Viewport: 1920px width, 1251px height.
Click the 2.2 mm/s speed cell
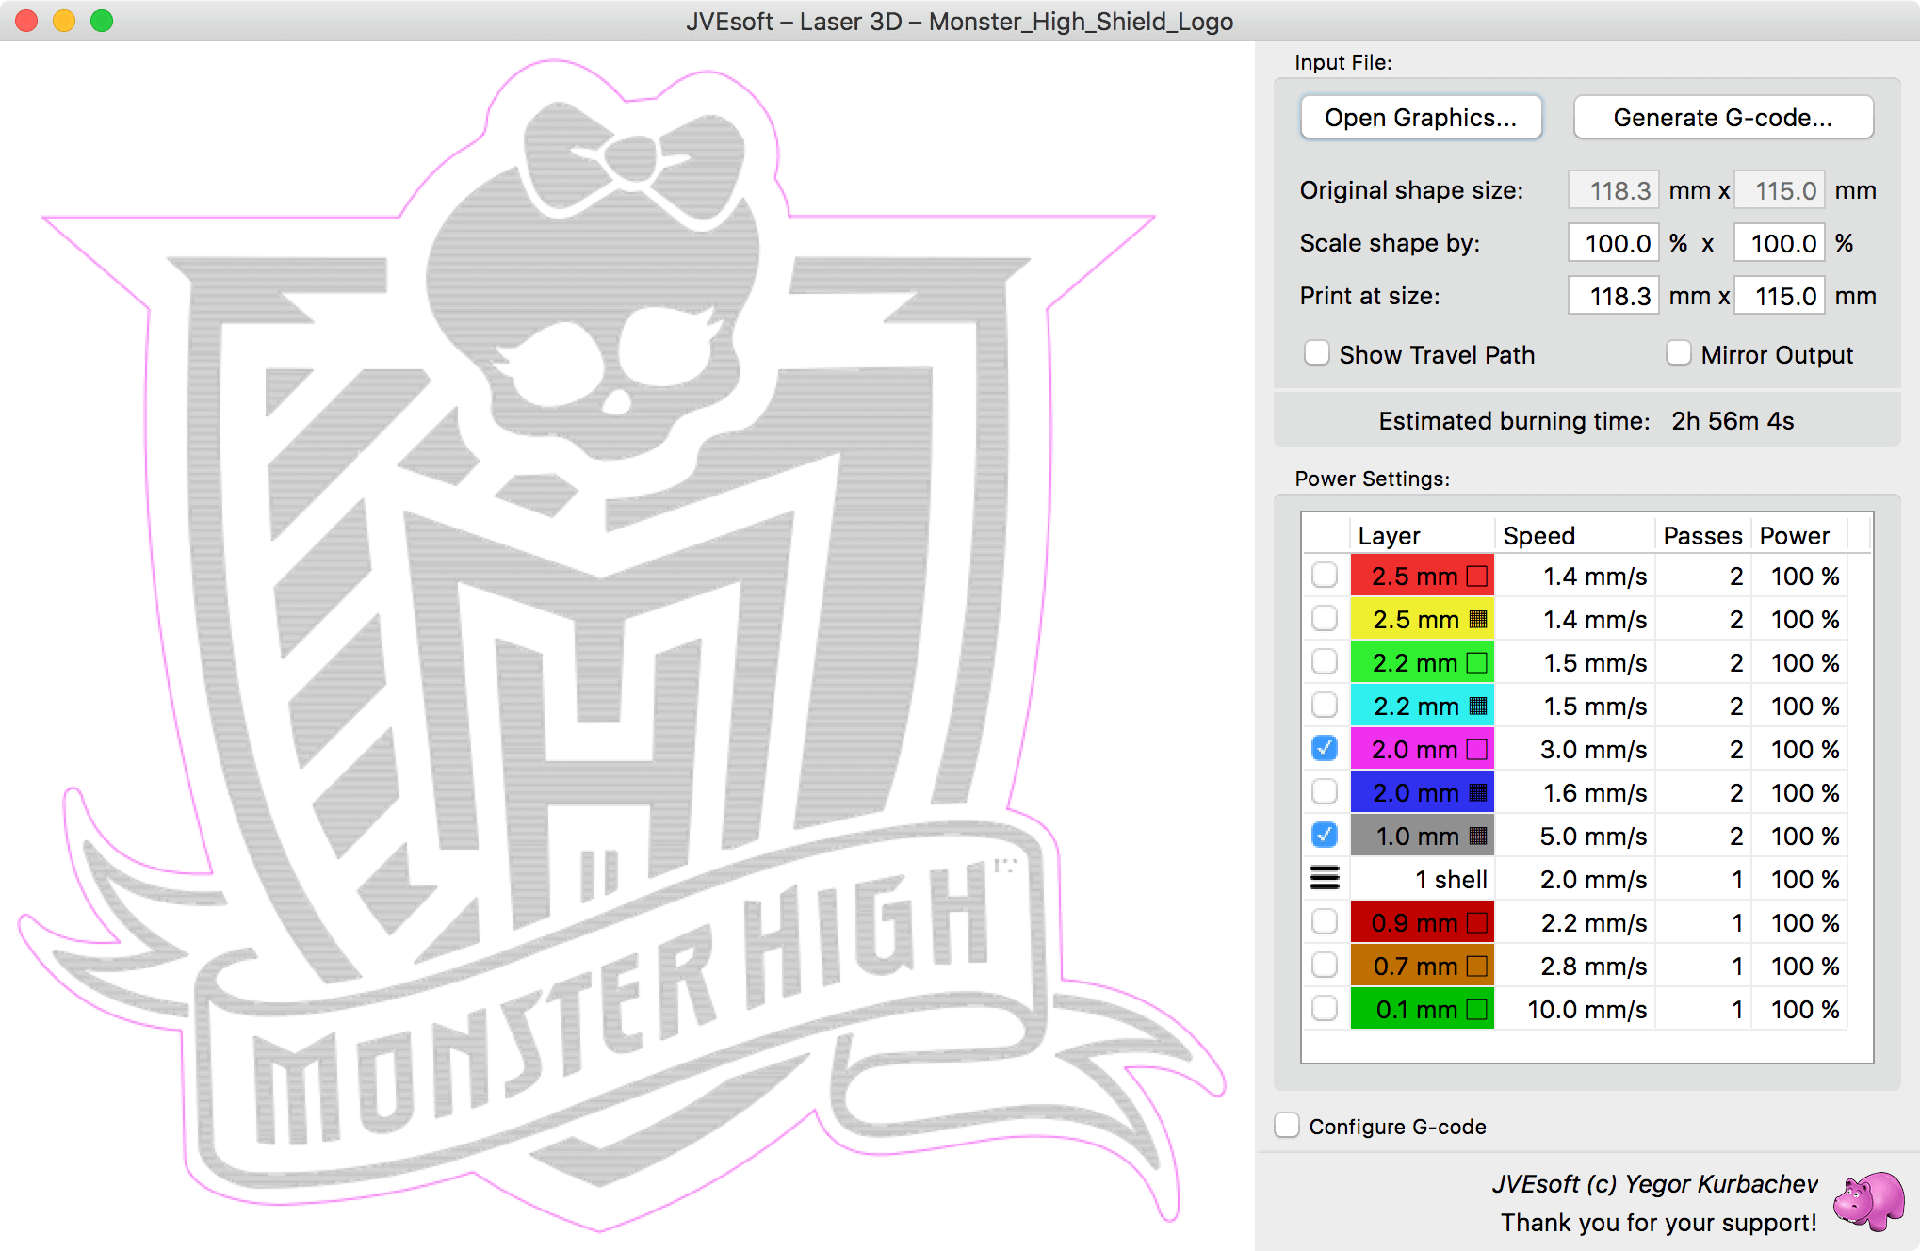[1575, 923]
